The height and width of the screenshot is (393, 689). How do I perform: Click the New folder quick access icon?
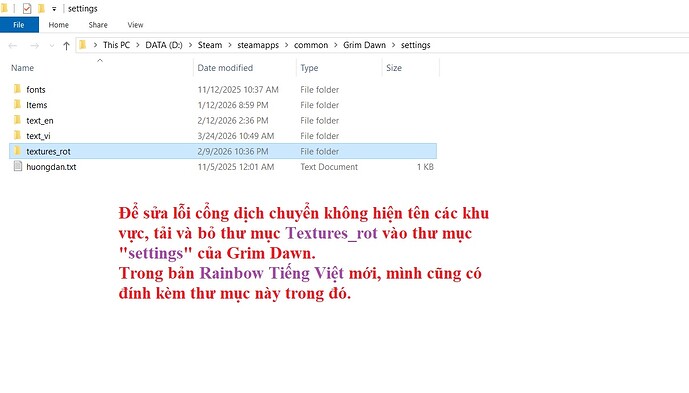click(41, 8)
